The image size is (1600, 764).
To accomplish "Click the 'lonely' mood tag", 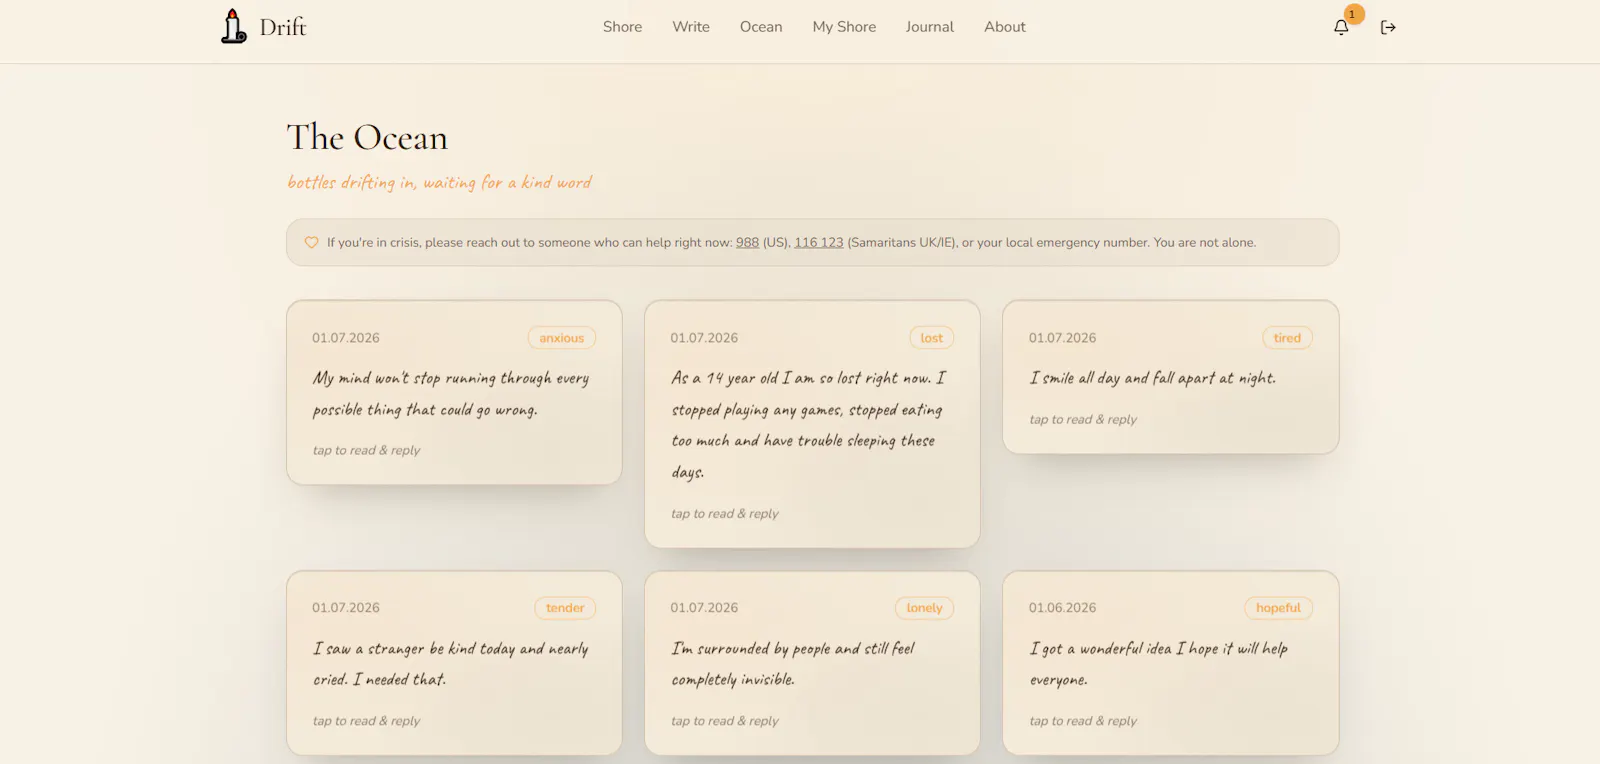I will [x=924, y=608].
